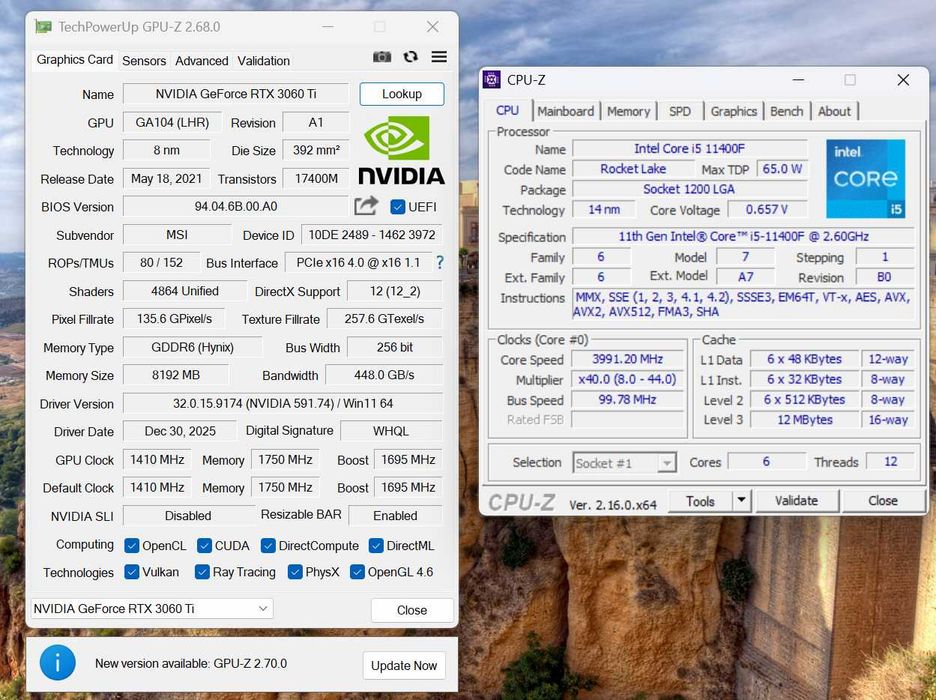This screenshot has height=700, width=936.
Task: Toggle the Ray Tracing checkbox
Action: click(x=202, y=572)
